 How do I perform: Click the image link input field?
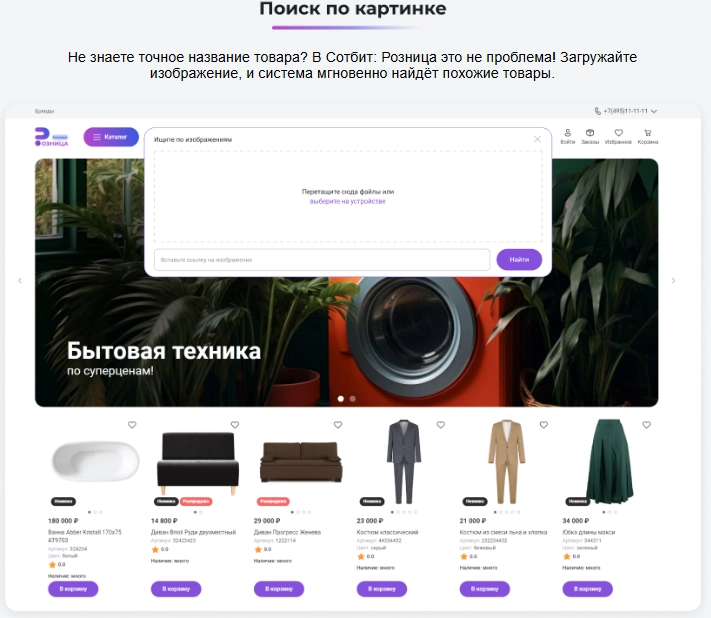(322, 260)
